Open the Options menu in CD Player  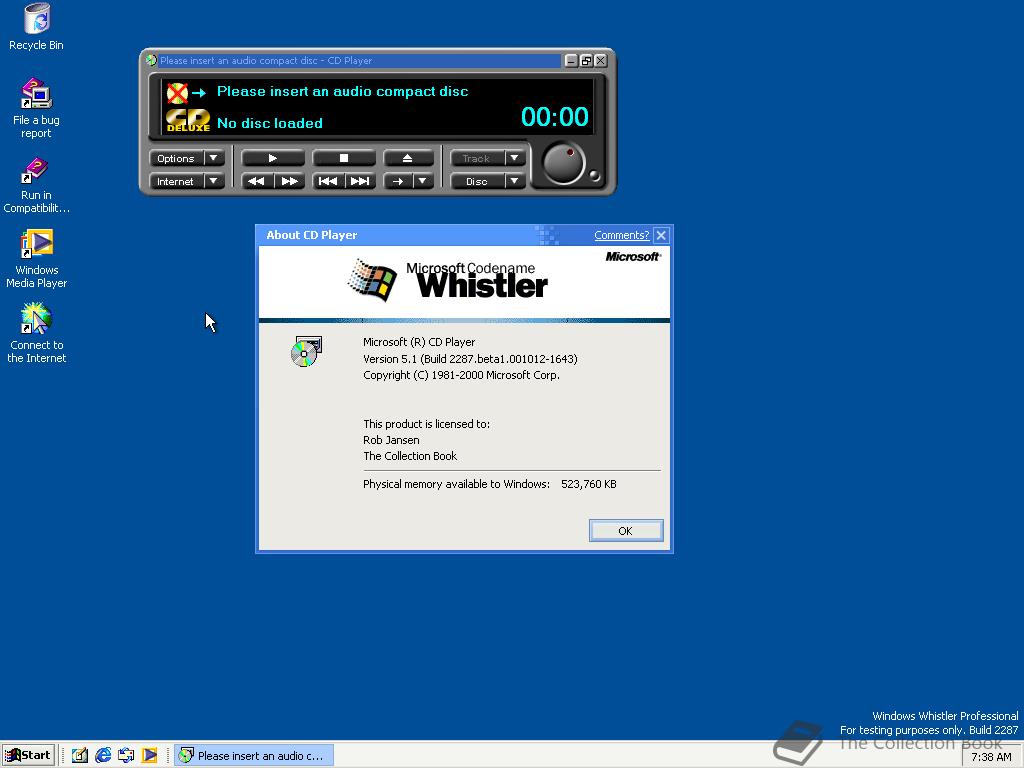pos(187,158)
